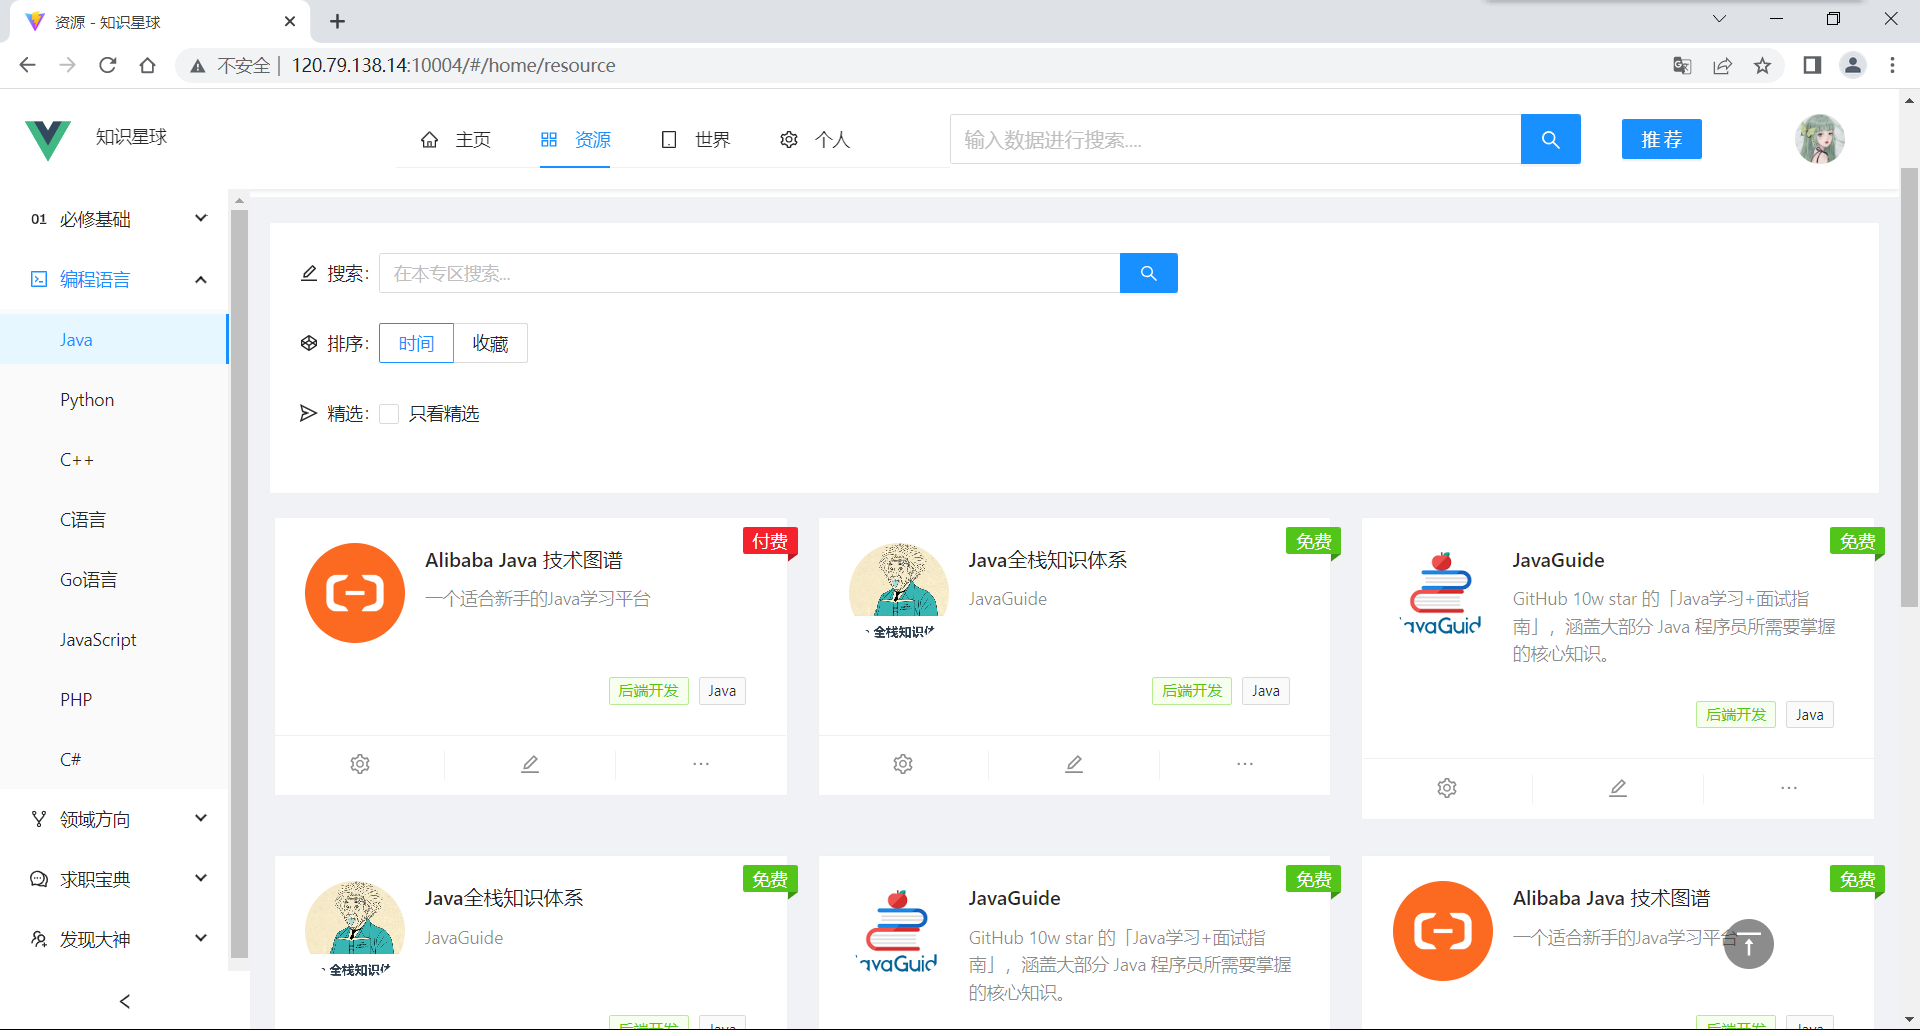The width and height of the screenshot is (1920, 1030).
Task: Click 后端开发 tag on Alibaba 付费 card
Action: [649, 691]
